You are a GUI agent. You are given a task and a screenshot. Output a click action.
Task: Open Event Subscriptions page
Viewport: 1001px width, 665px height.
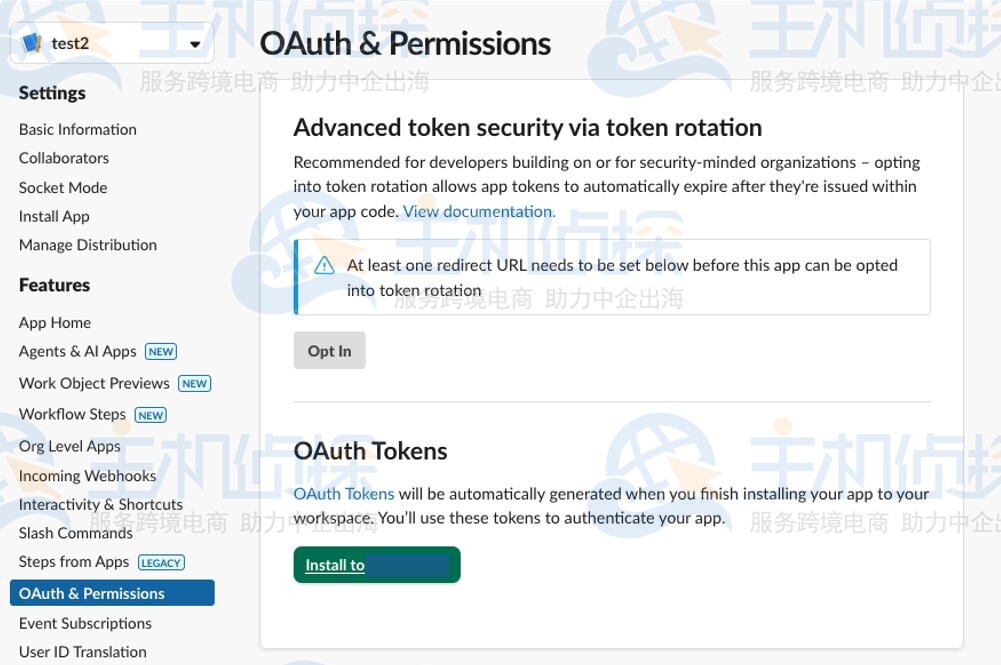[86, 623]
